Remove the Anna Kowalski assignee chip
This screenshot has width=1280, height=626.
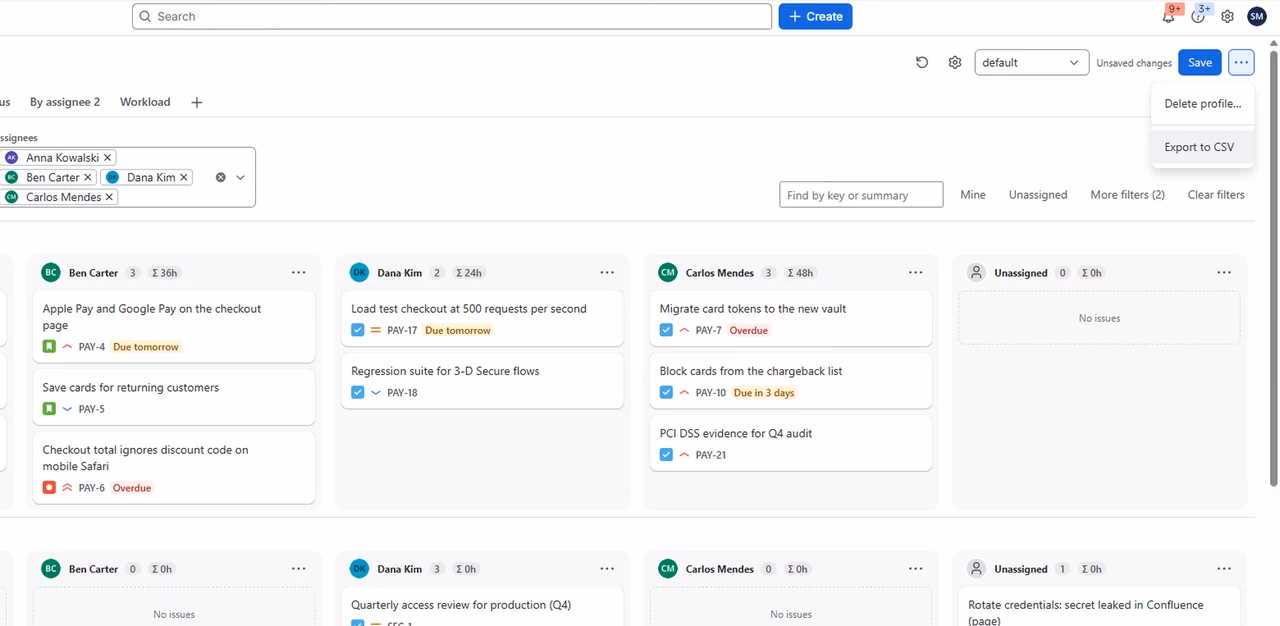(108, 158)
